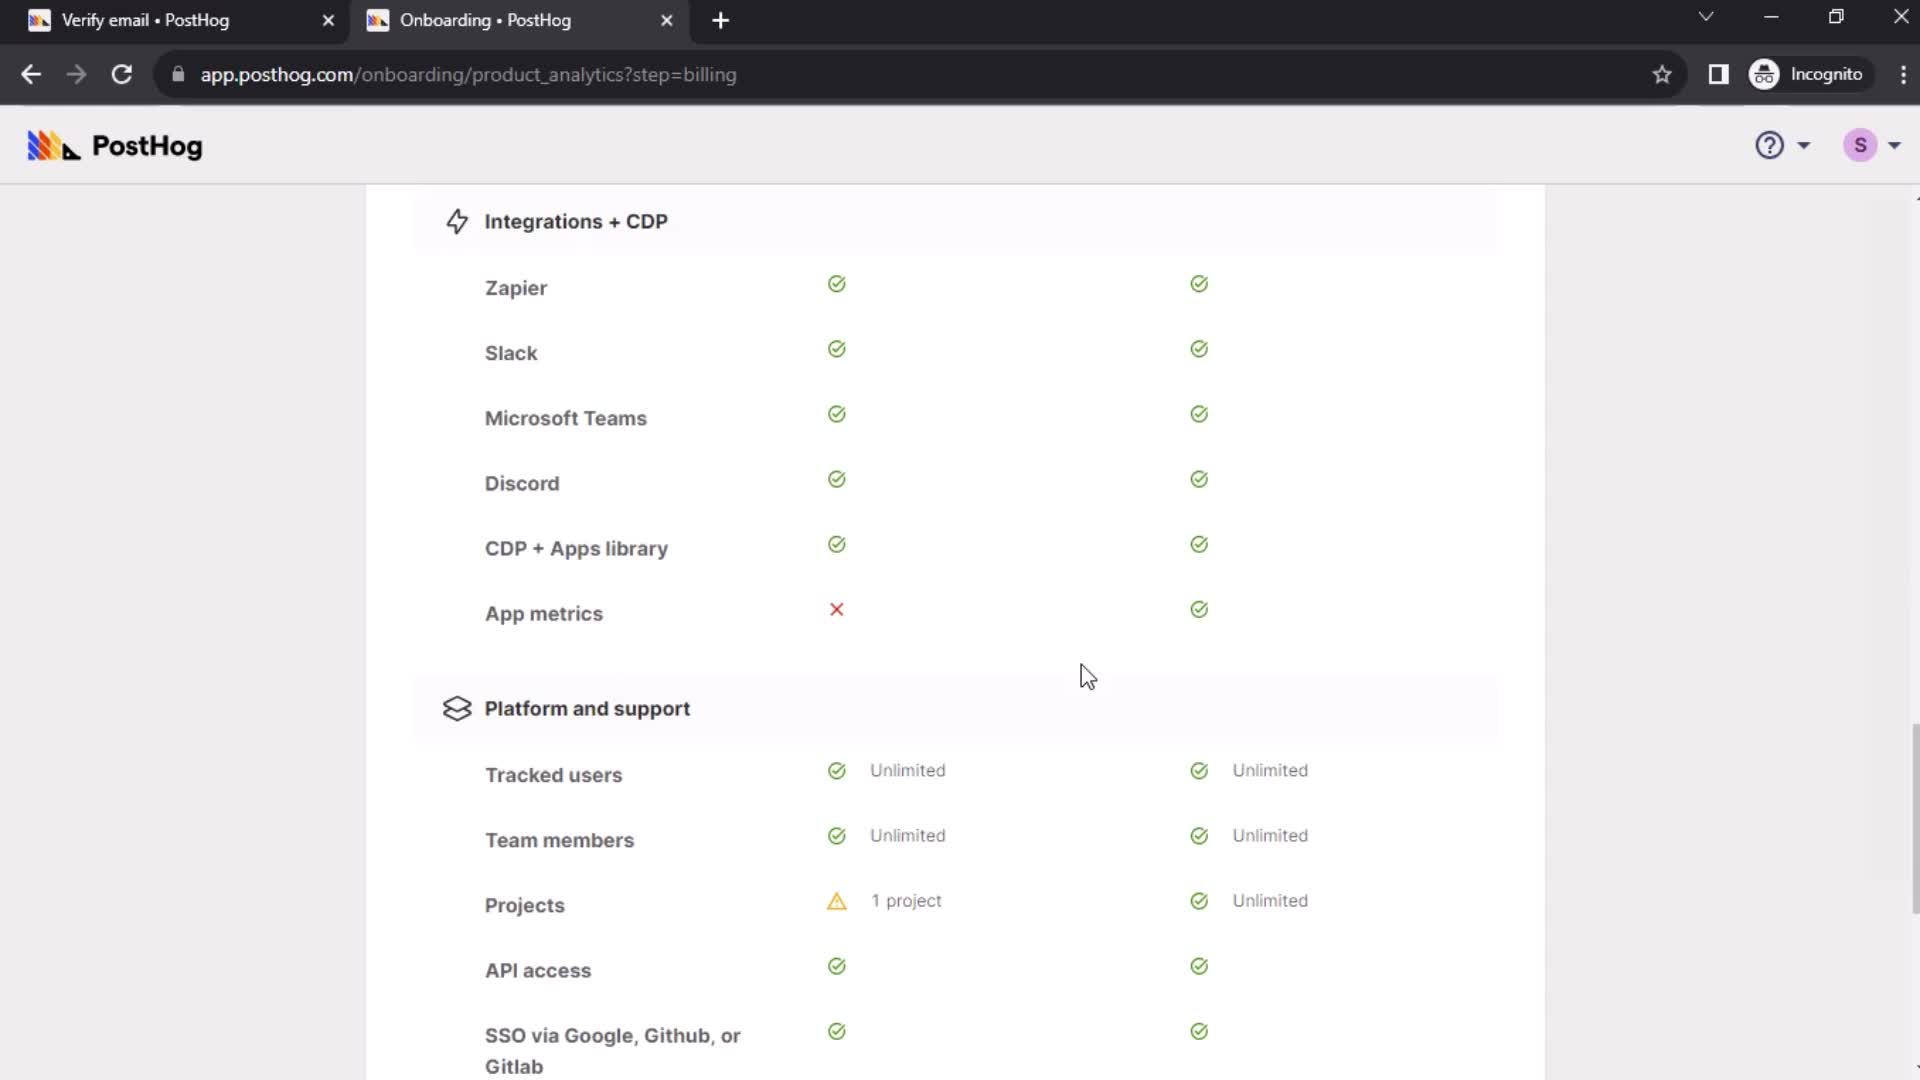Open Incognito profile indicator
The image size is (1920, 1080).
(x=1810, y=74)
